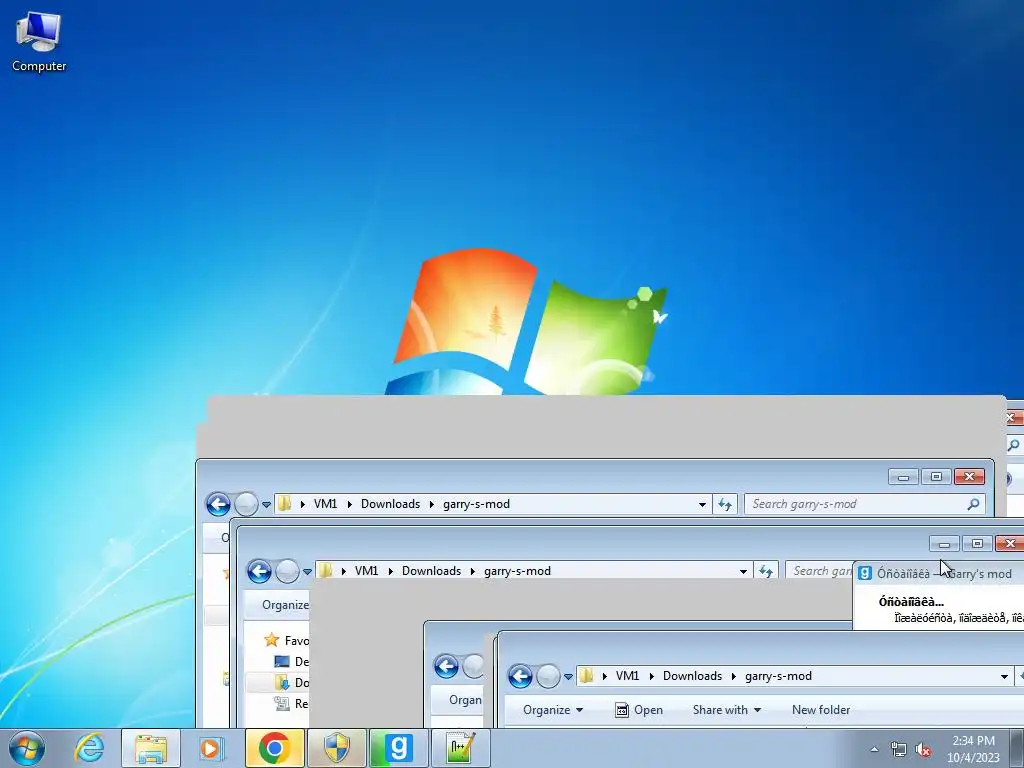Viewport: 1024px width, 768px height.
Task: Switch to Garry's Mod installer taskbar icon
Action: [398, 748]
